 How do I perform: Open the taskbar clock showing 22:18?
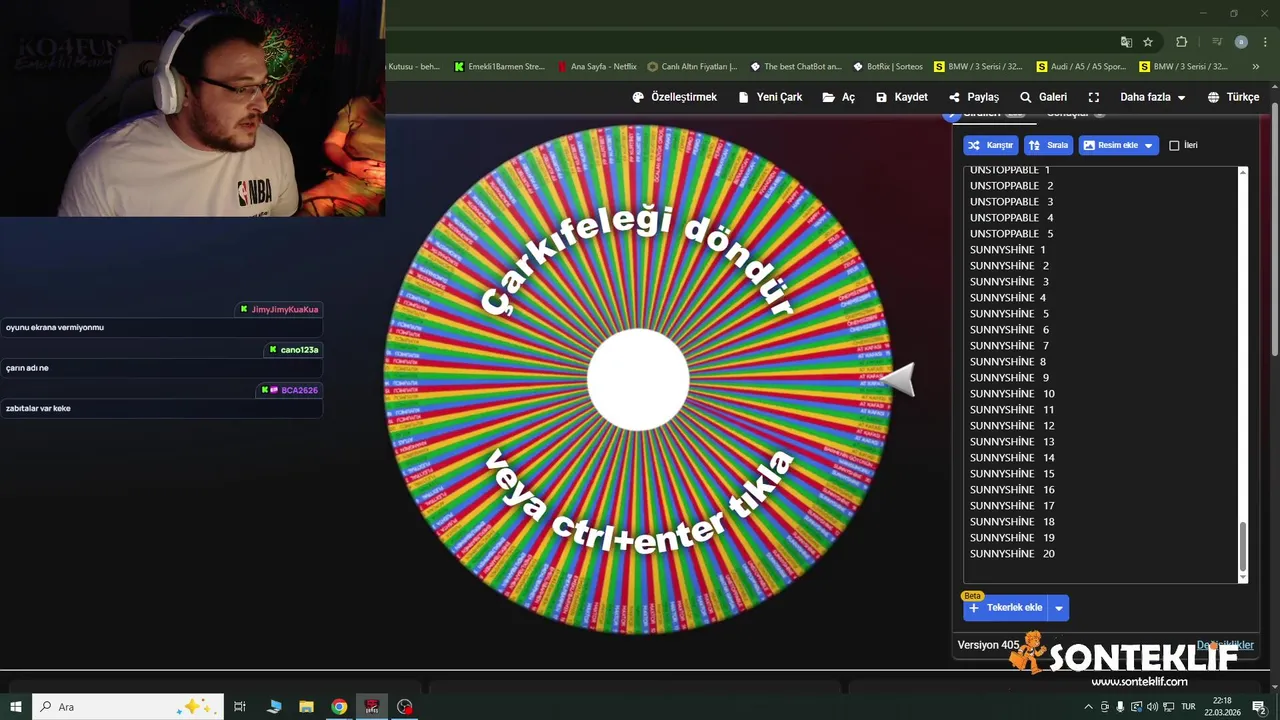click(x=1222, y=707)
